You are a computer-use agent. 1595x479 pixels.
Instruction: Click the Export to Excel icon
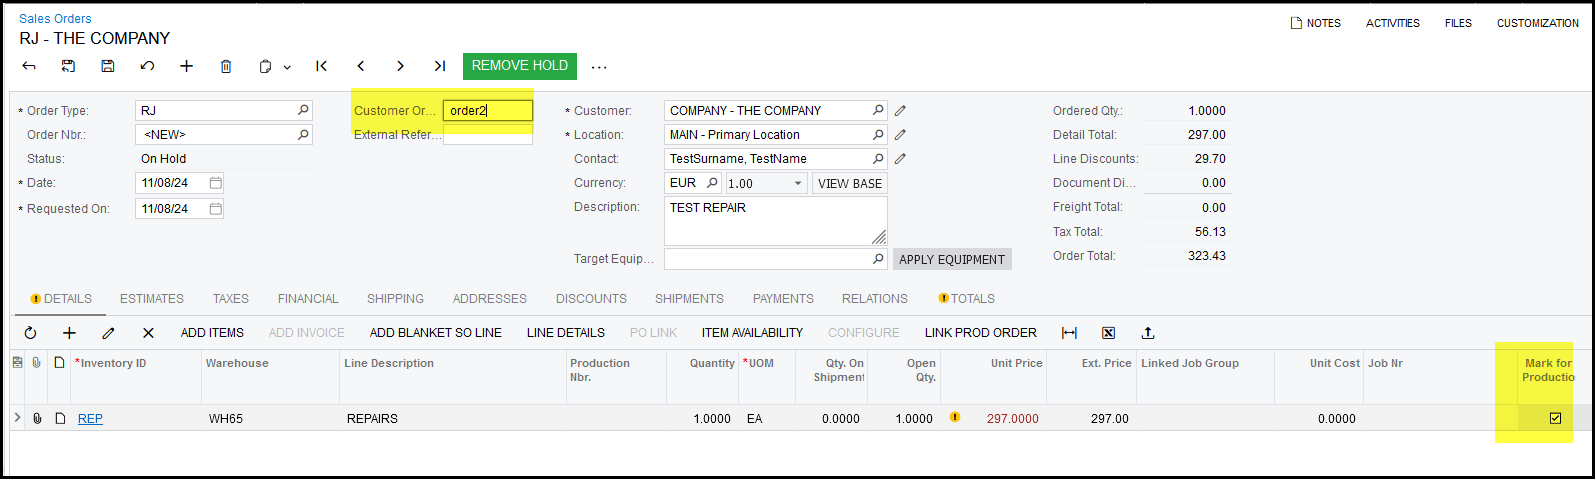[1108, 333]
